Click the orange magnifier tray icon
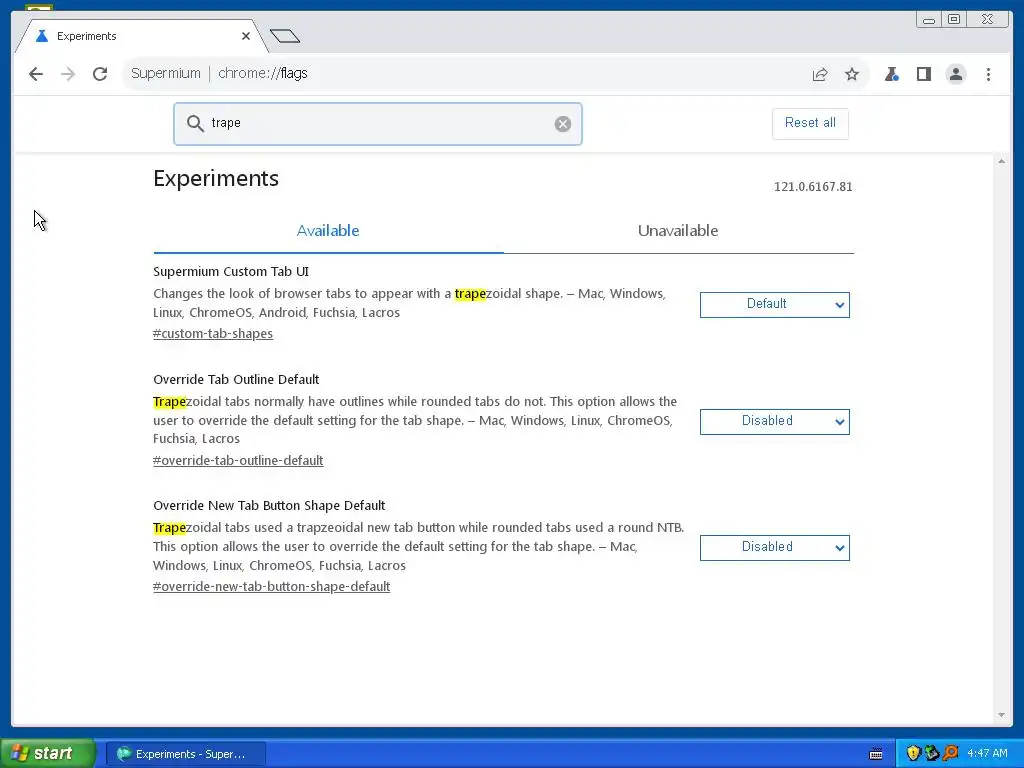This screenshot has width=1024, height=768. pos(950,754)
